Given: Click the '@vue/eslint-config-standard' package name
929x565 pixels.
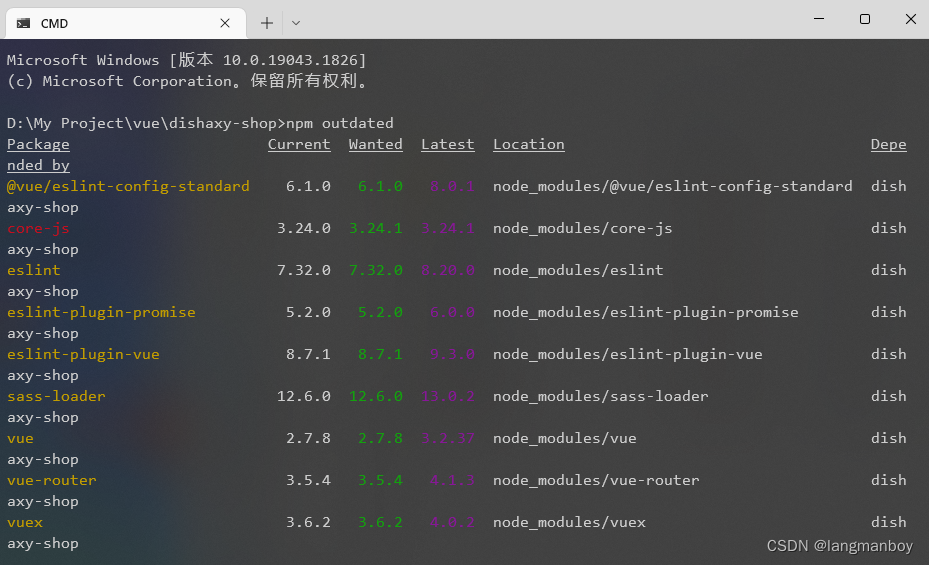Looking at the screenshot, I should click(129, 187).
